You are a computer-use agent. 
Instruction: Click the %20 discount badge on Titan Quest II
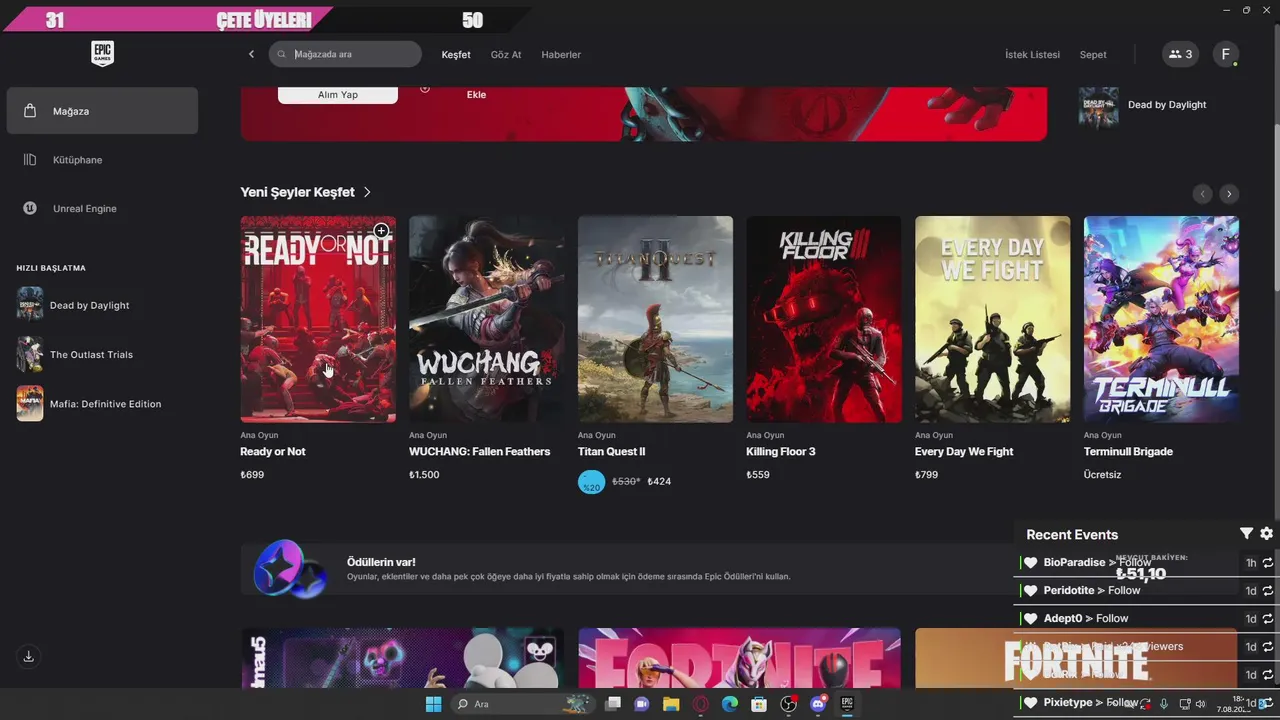point(592,483)
